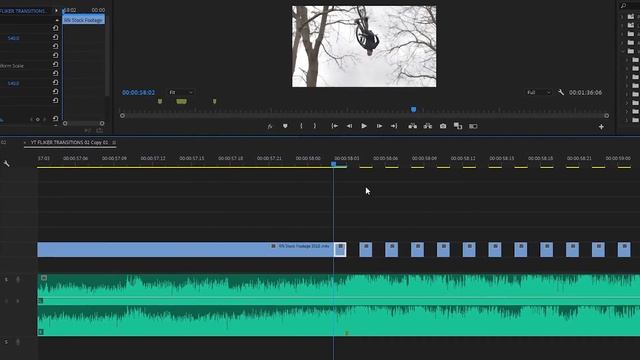Click the Lift button in transport bar
The width and height of the screenshot is (640, 360).
[413, 126]
